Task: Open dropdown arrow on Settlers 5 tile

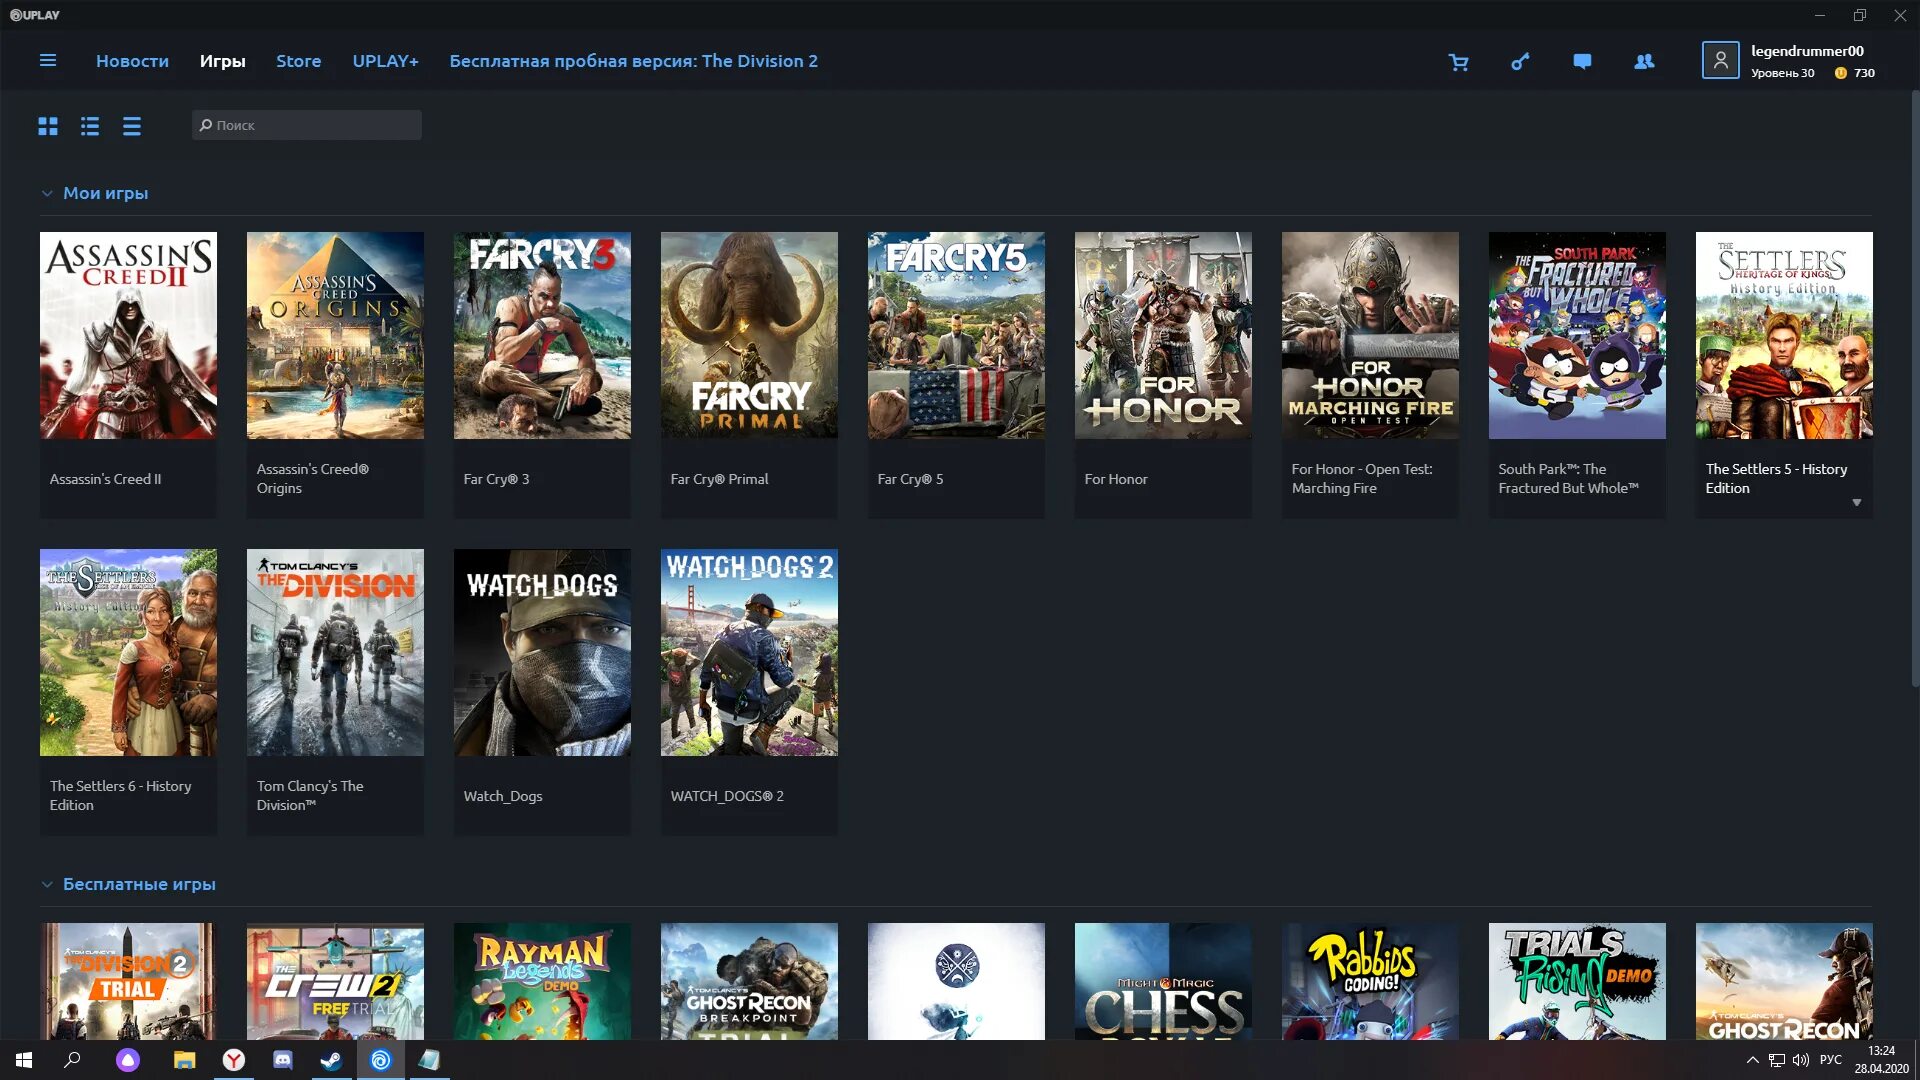Action: coord(1856,503)
